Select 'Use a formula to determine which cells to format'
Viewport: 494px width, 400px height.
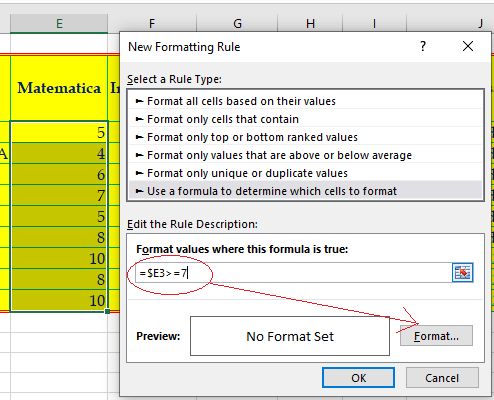[x=305, y=191]
